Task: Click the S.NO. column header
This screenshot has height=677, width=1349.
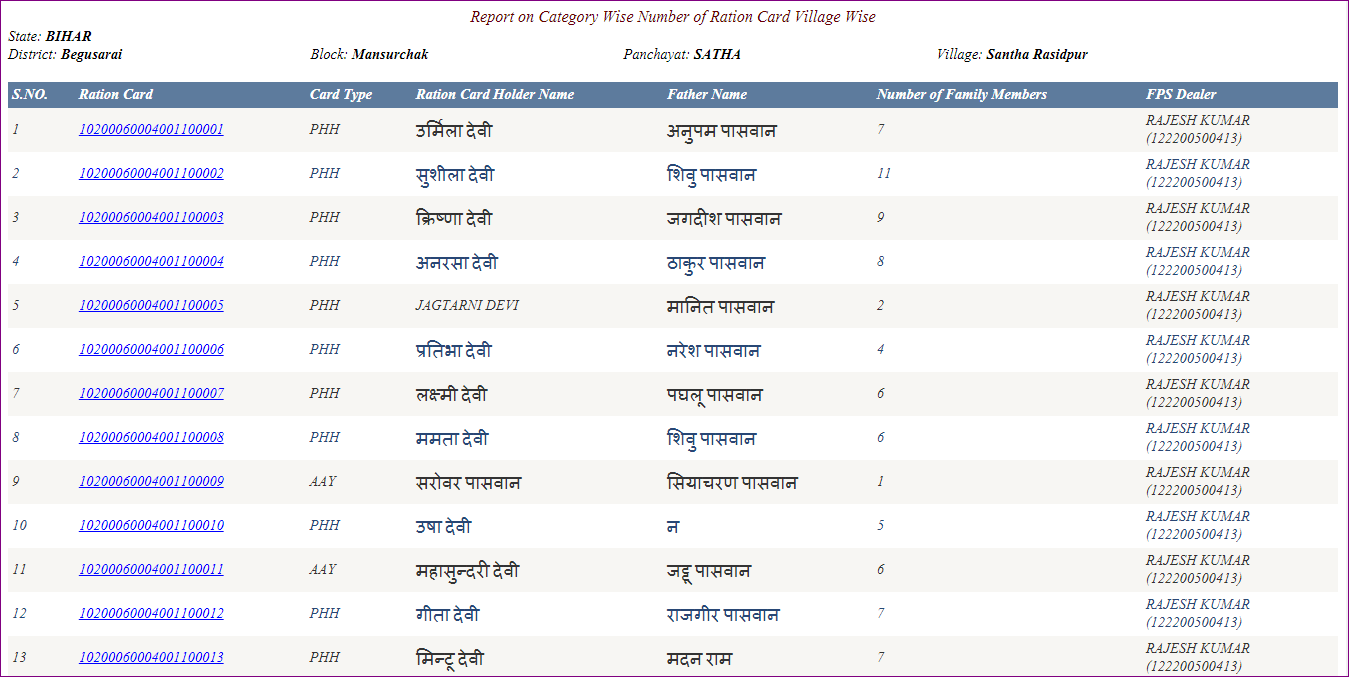Action: tap(30, 95)
